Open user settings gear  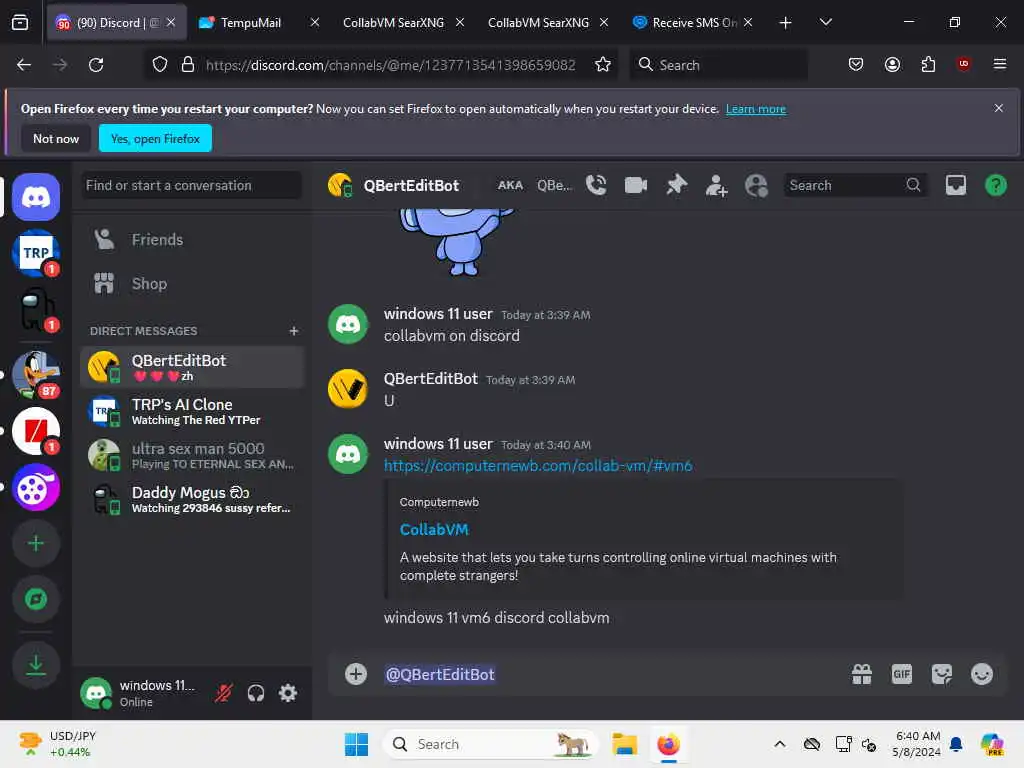coord(288,693)
